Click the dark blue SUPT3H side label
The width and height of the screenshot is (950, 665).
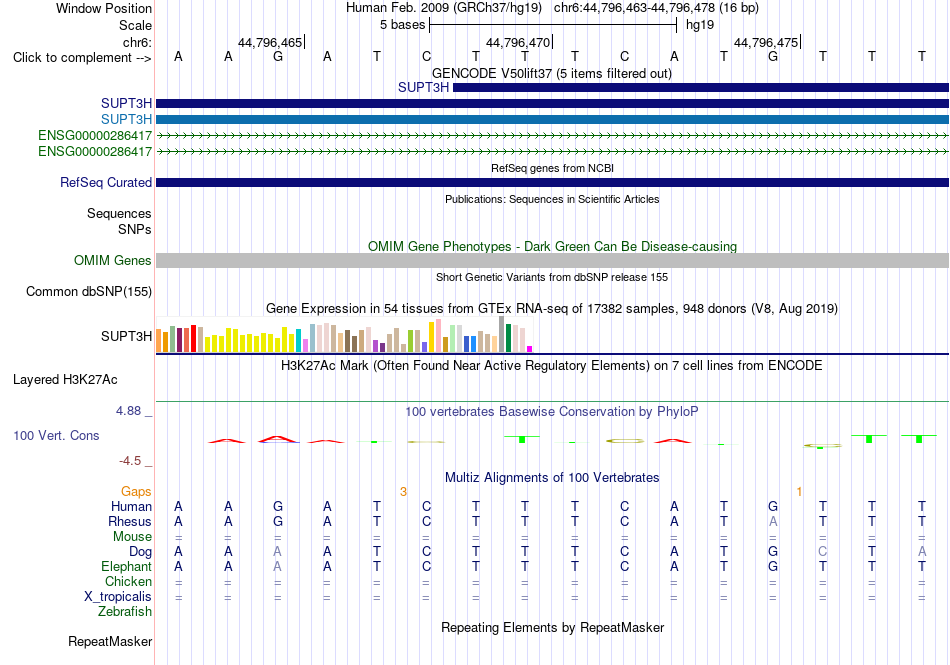coord(126,104)
